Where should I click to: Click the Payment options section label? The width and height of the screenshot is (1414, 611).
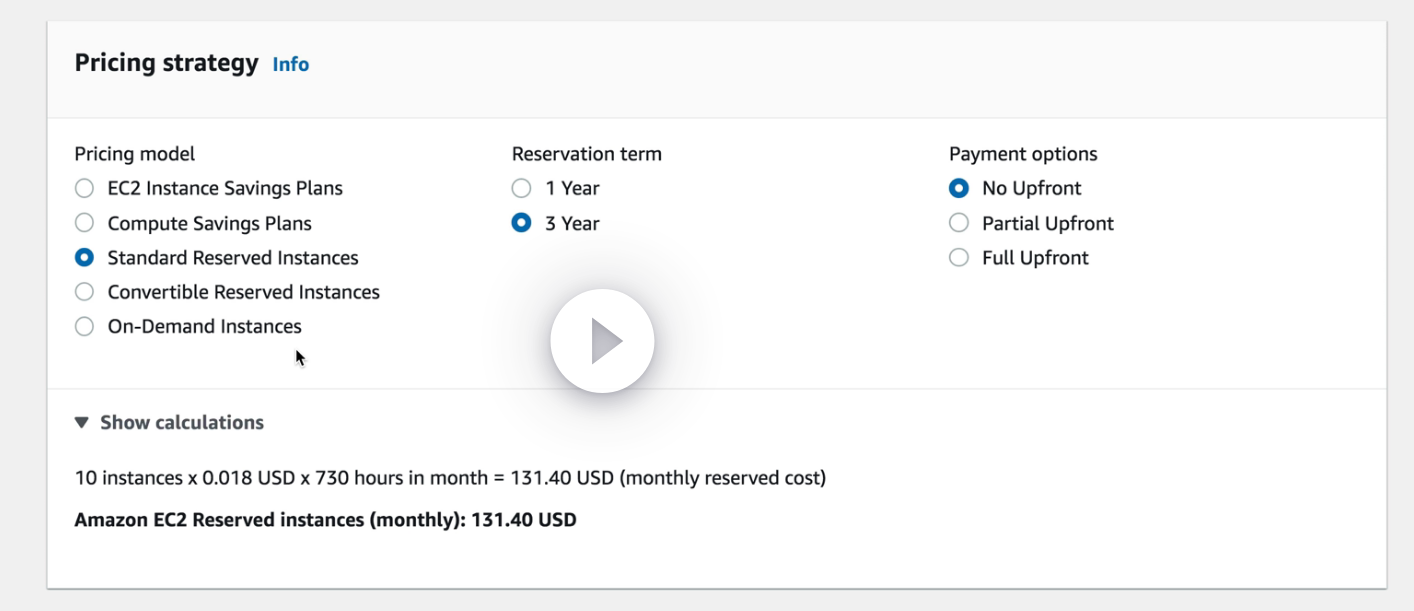[x=1023, y=154]
